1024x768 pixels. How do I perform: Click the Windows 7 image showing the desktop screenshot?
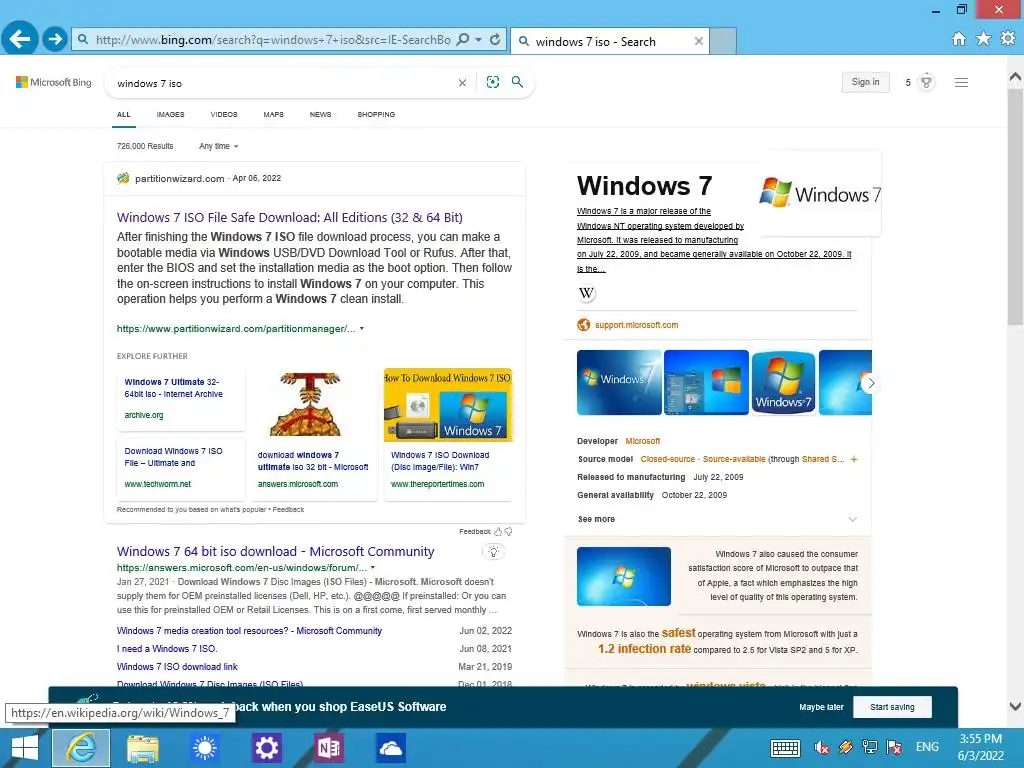pyautogui.click(x=706, y=383)
